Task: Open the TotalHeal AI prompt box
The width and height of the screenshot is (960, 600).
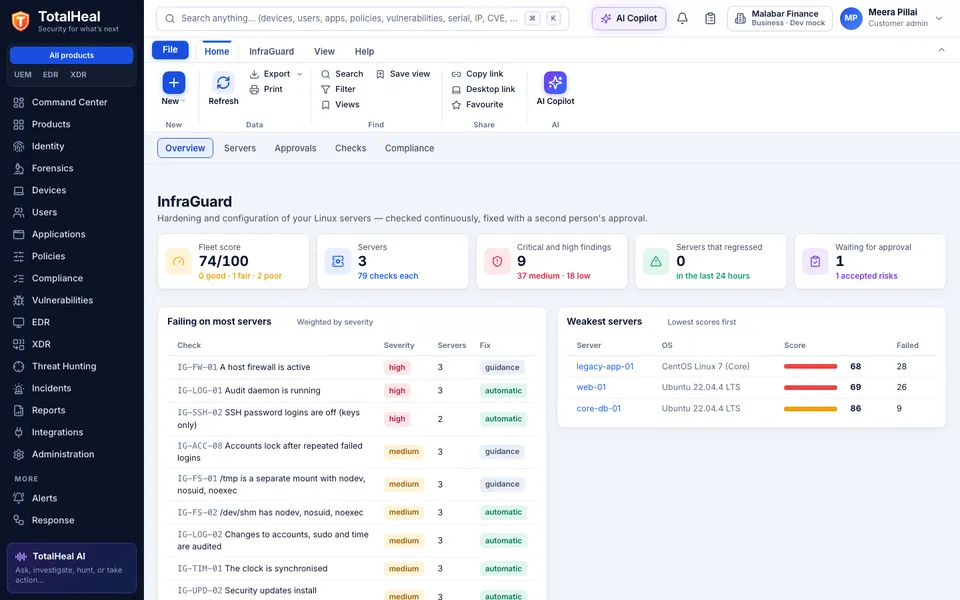Action: 72,568
